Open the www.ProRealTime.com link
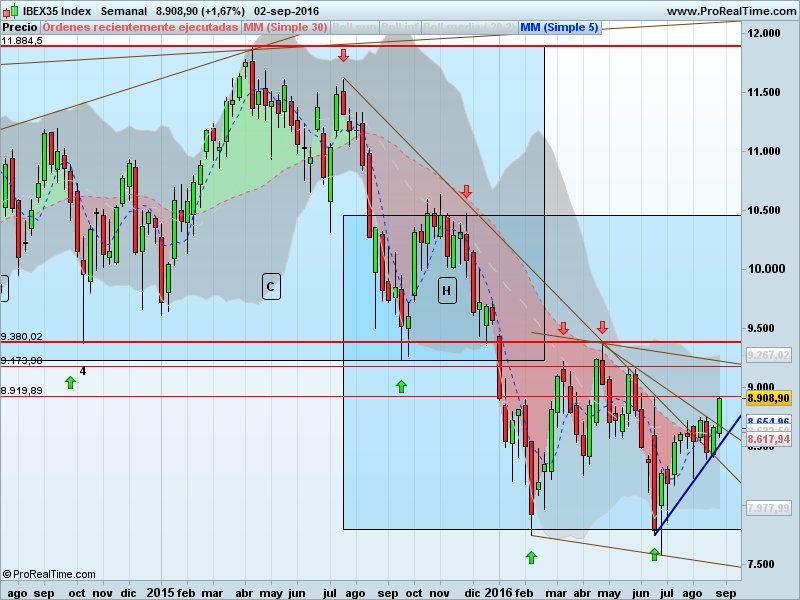 click(x=731, y=11)
